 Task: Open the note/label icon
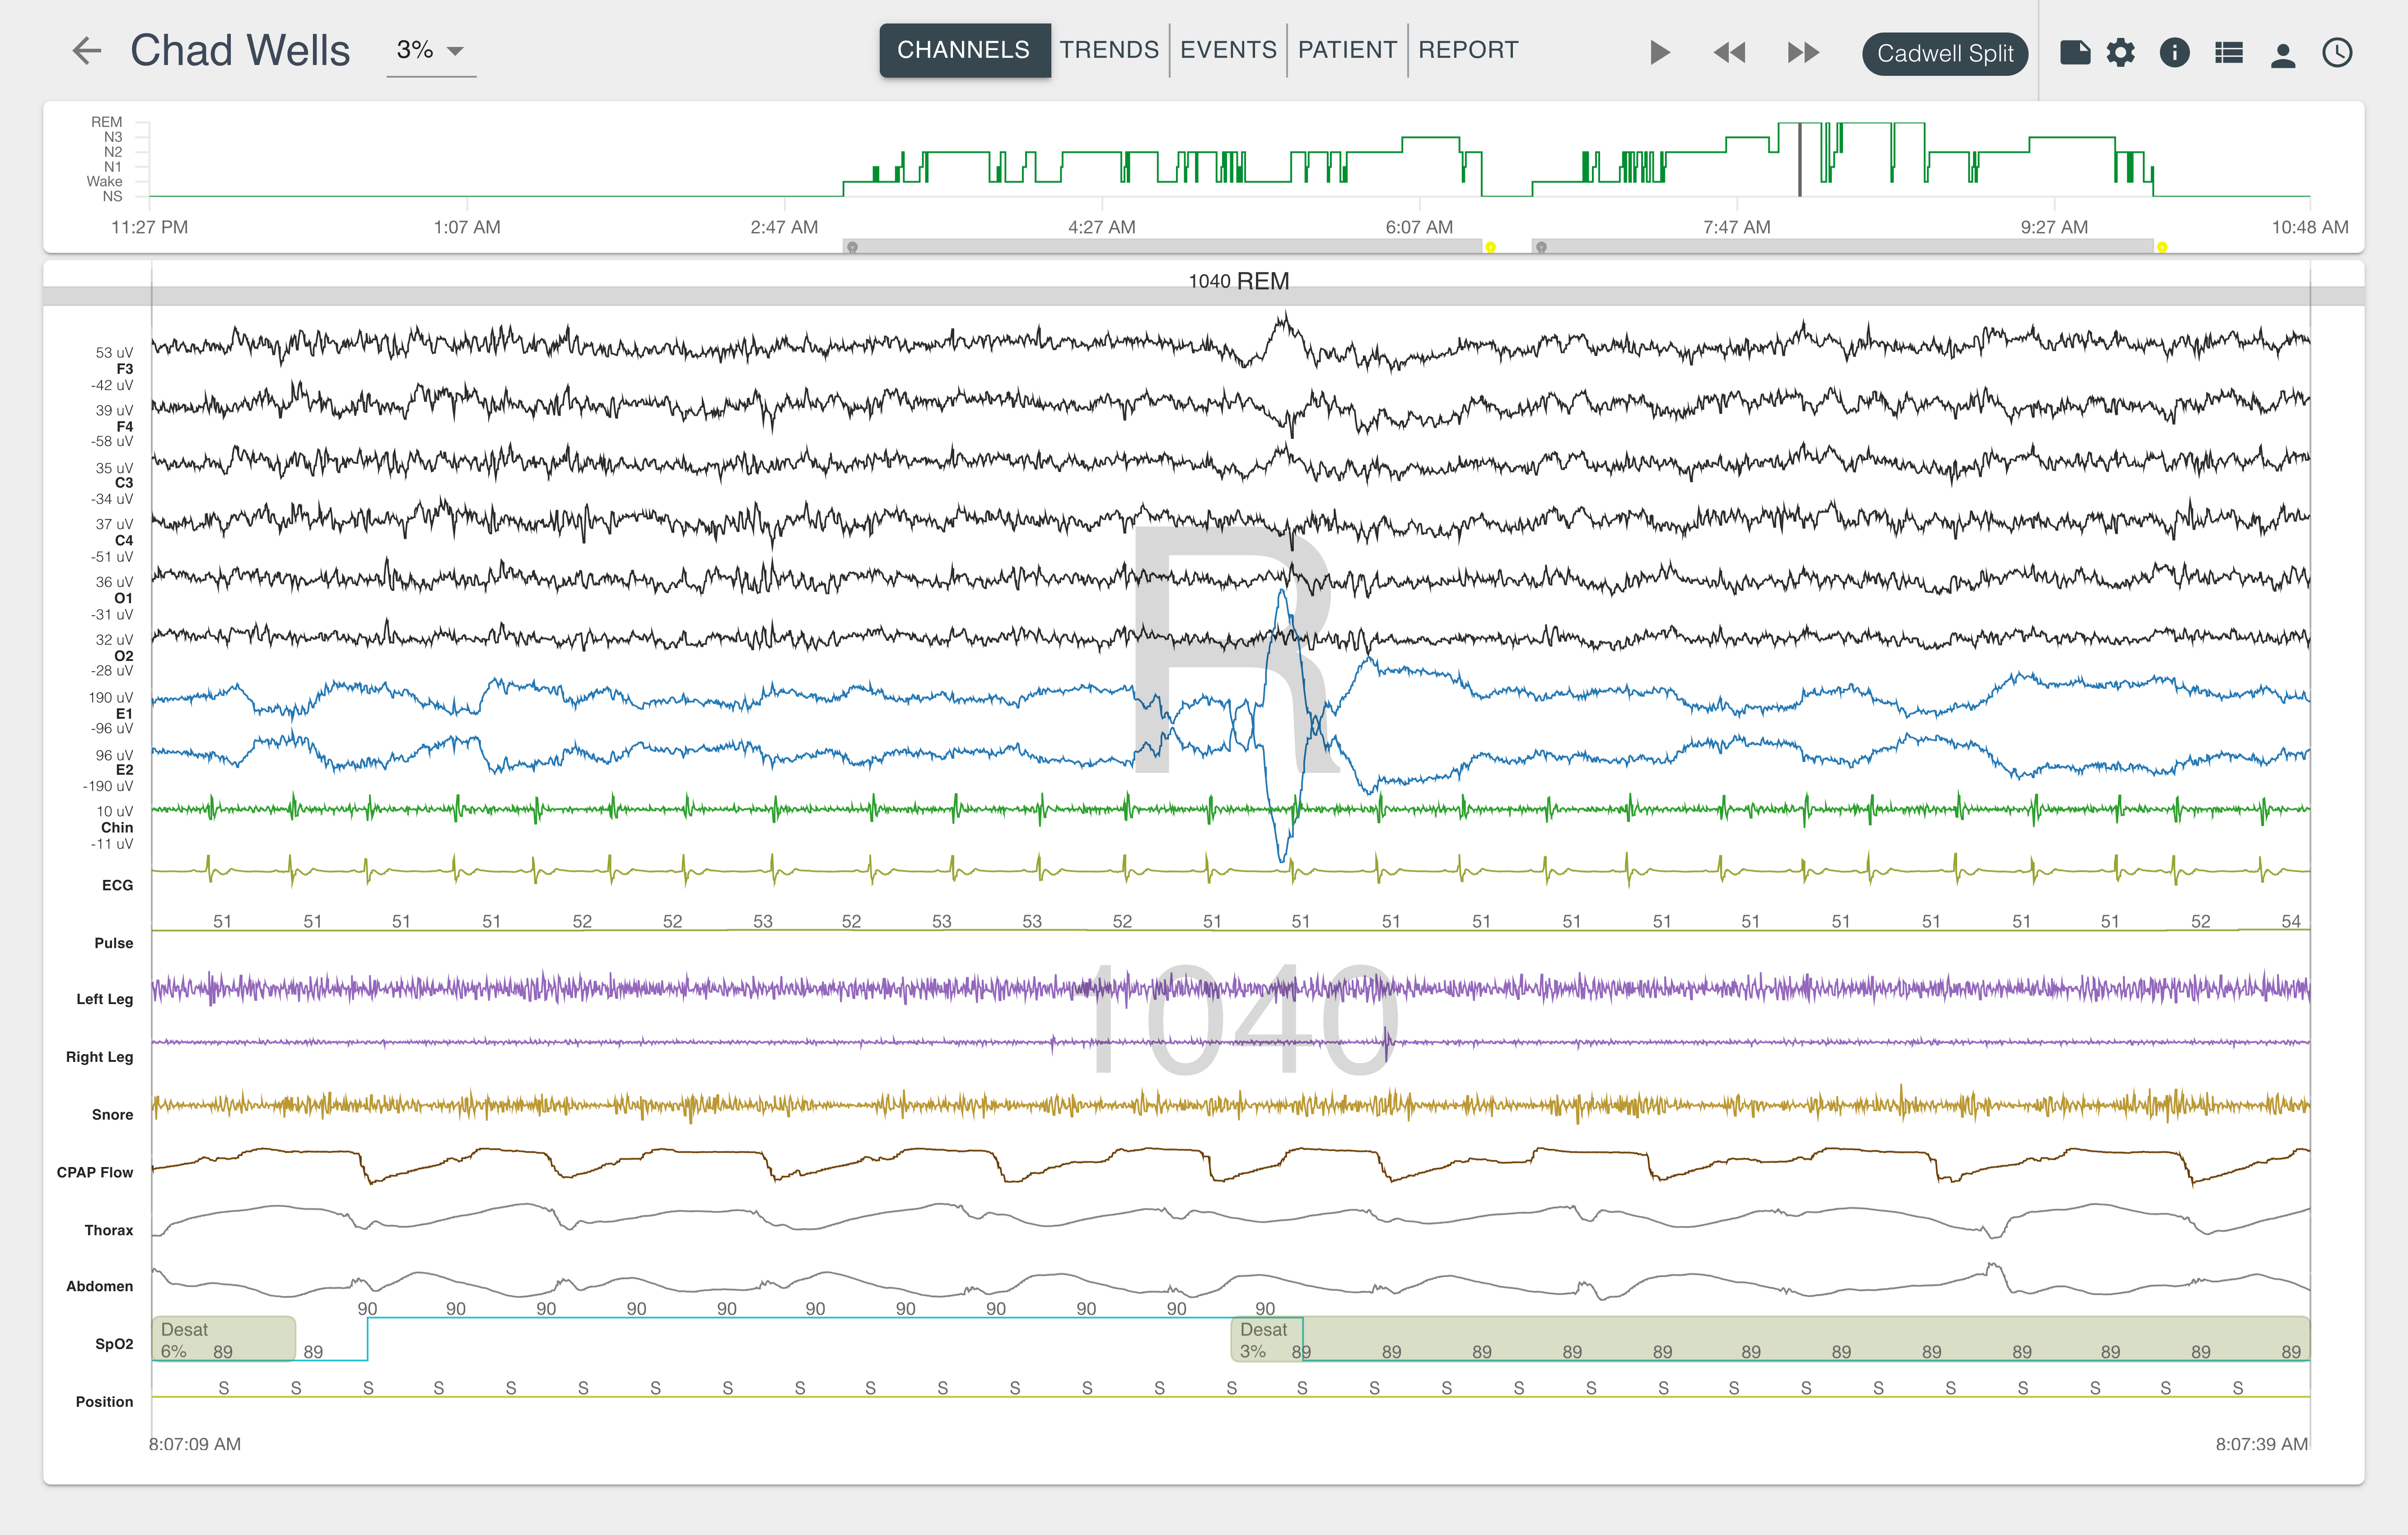2075,53
